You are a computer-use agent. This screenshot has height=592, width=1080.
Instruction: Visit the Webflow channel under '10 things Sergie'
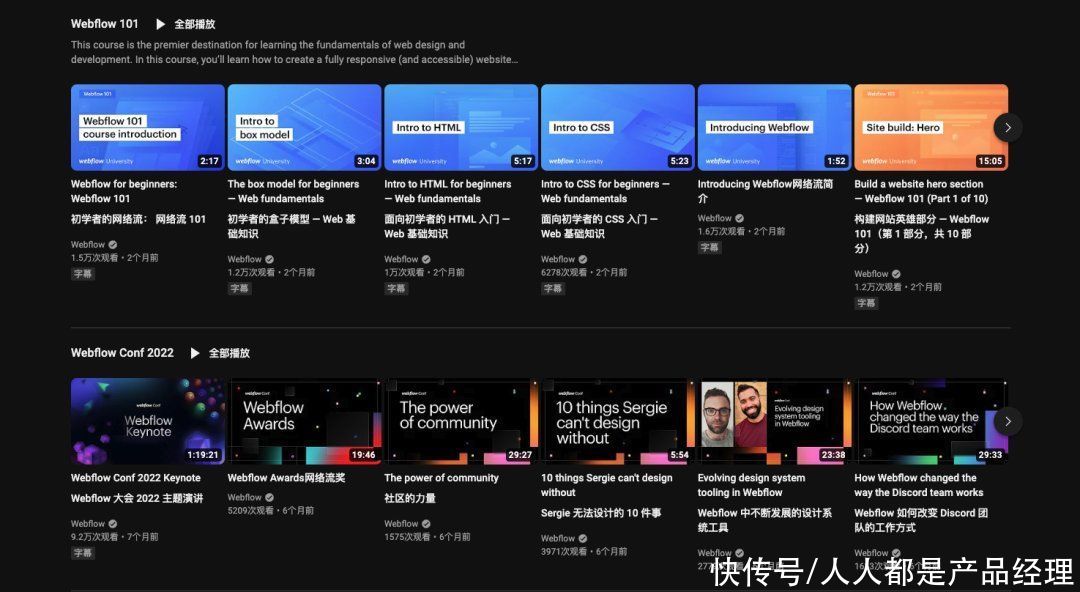coord(558,538)
